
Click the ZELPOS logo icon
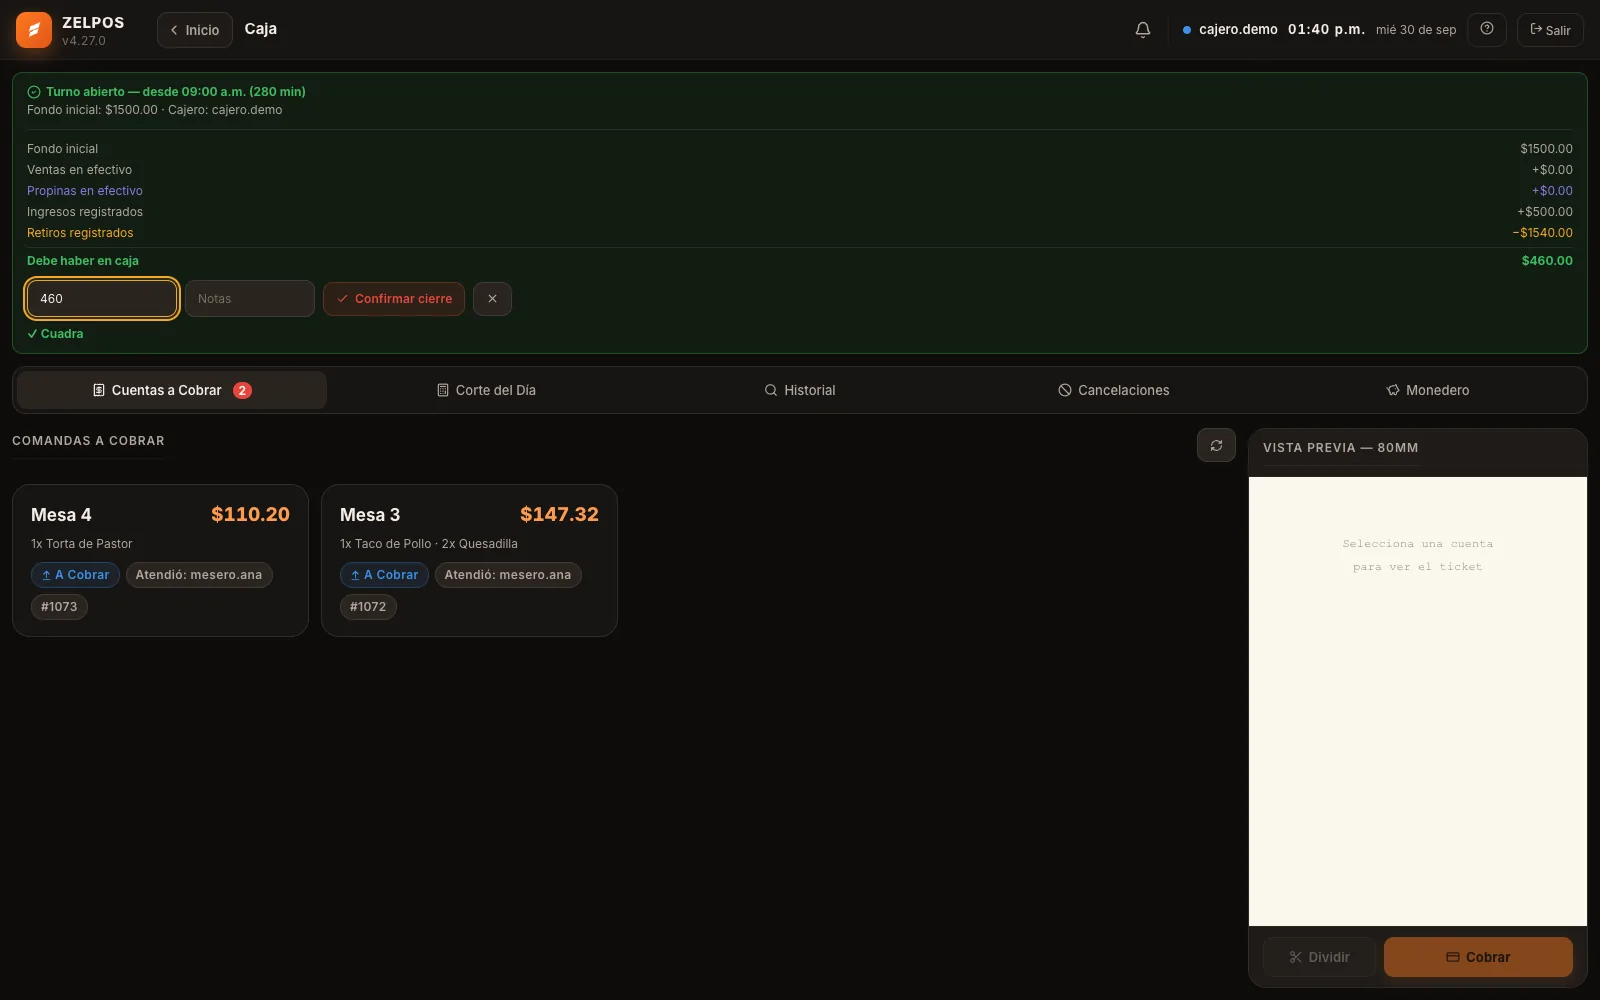[x=34, y=30]
